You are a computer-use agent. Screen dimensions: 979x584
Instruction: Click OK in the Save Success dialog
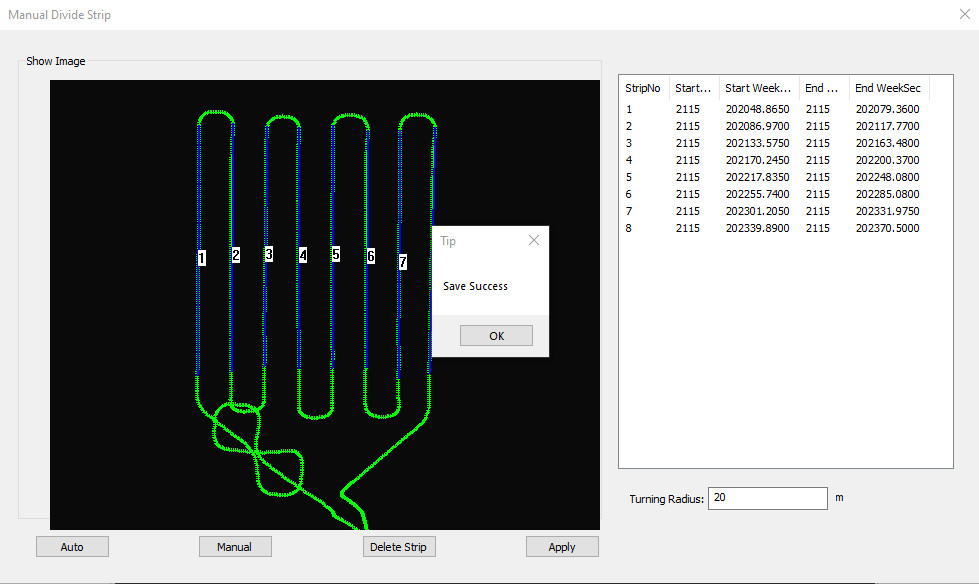[x=496, y=336]
